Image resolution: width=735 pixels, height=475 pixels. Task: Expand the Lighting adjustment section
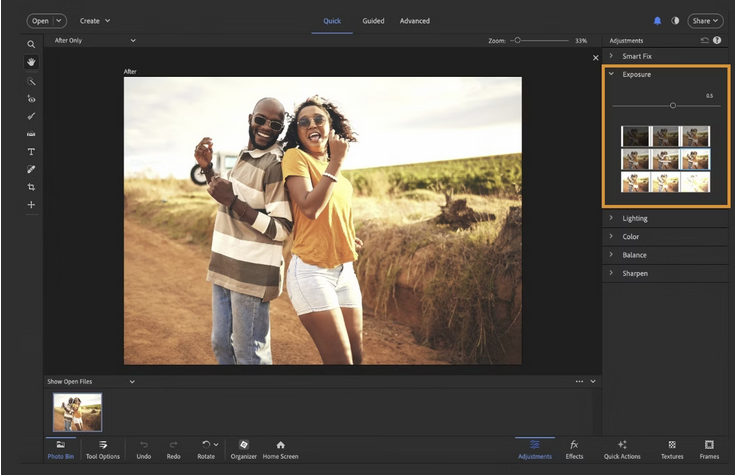pyautogui.click(x=634, y=218)
